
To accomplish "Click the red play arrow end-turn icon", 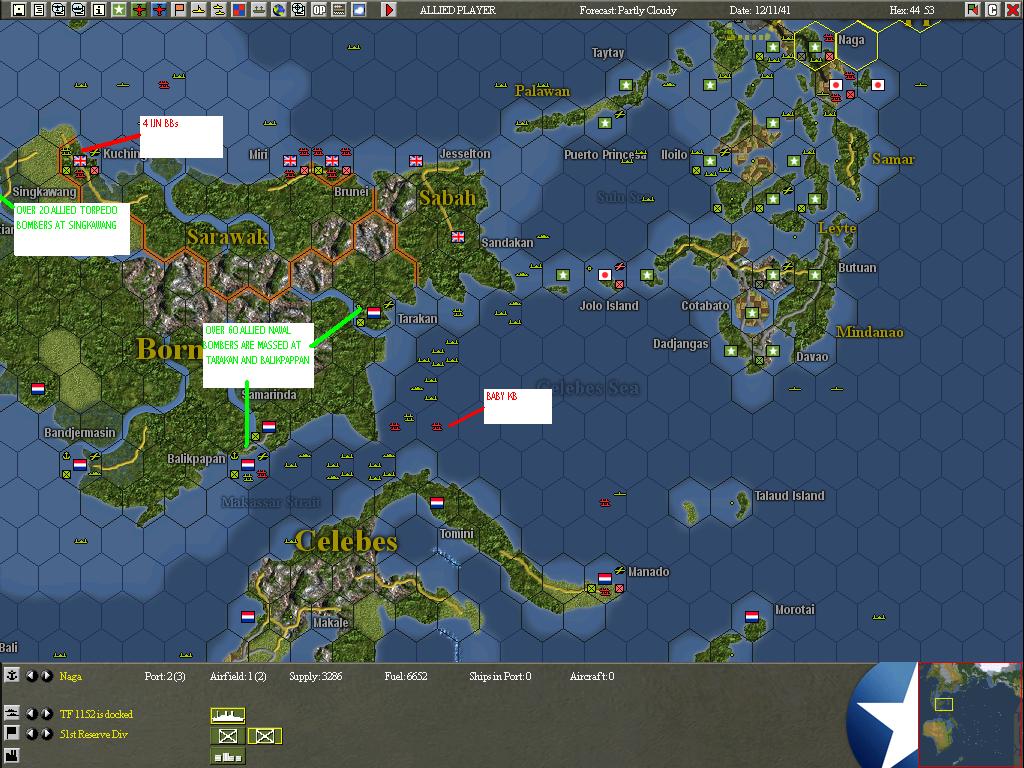I will [389, 9].
